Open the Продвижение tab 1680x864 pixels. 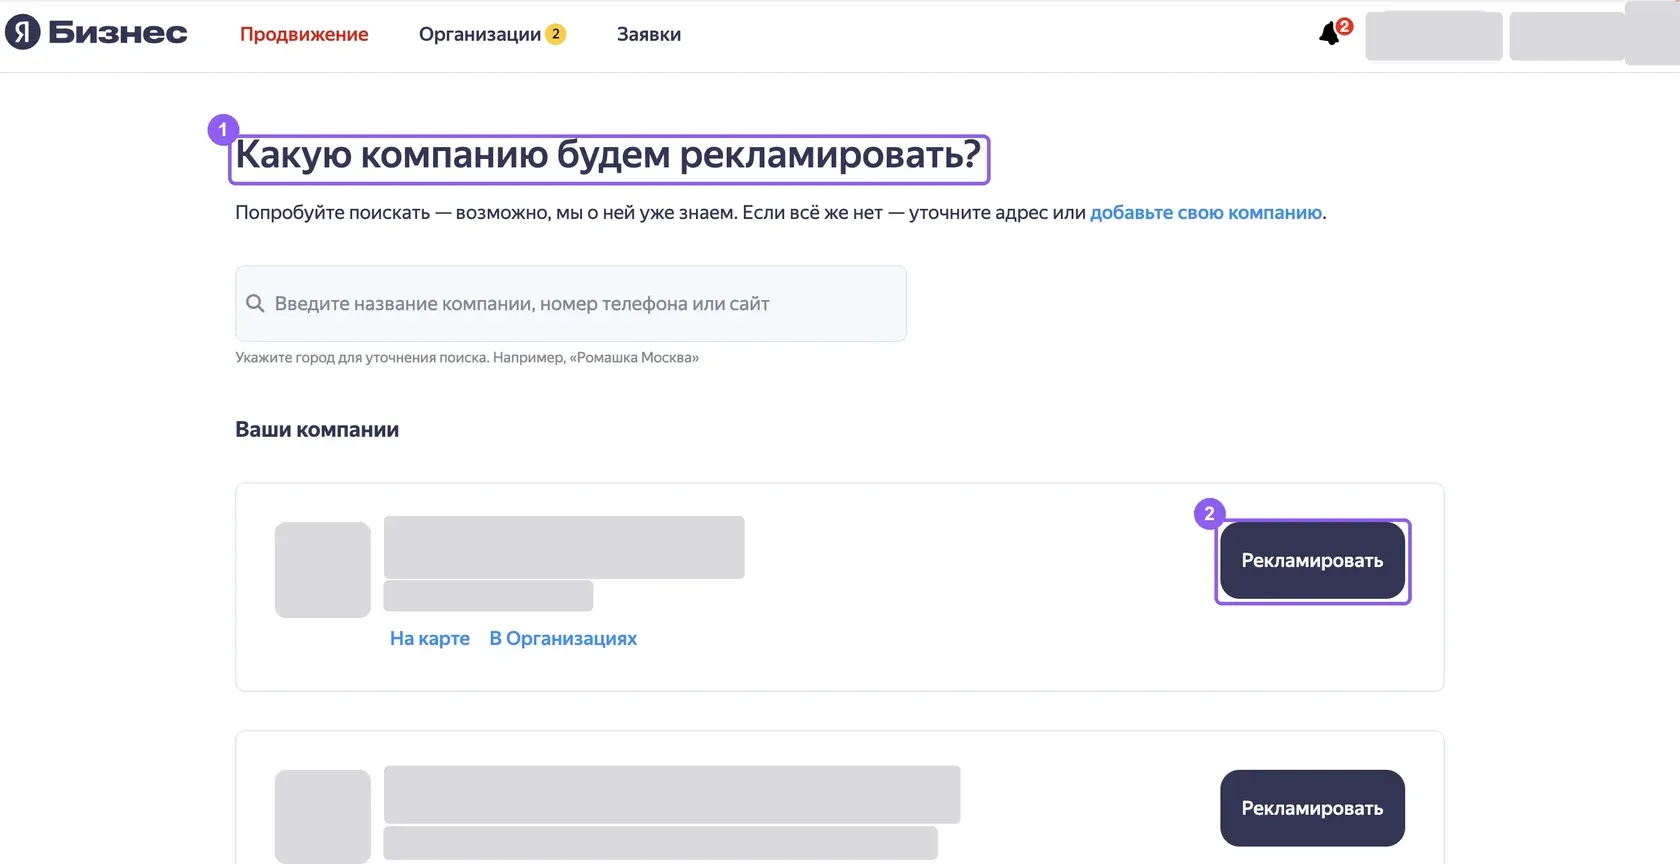click(304, 34)
